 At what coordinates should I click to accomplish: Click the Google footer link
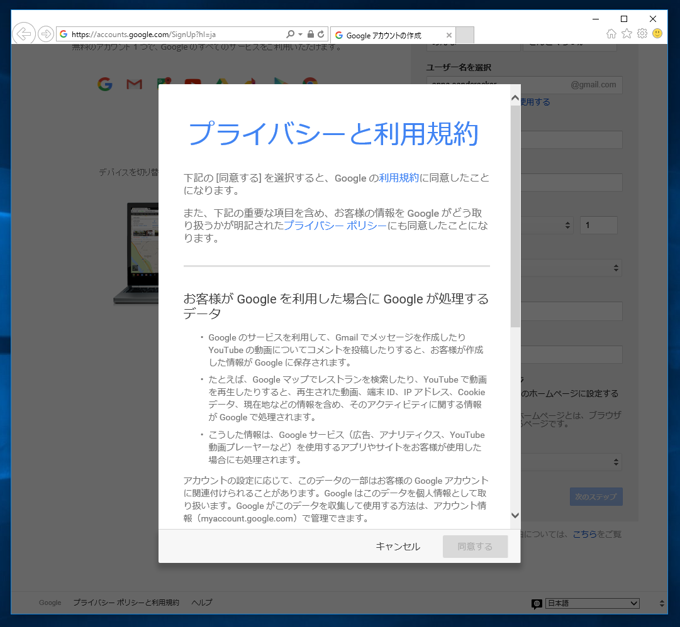click(x=50, y=602)
